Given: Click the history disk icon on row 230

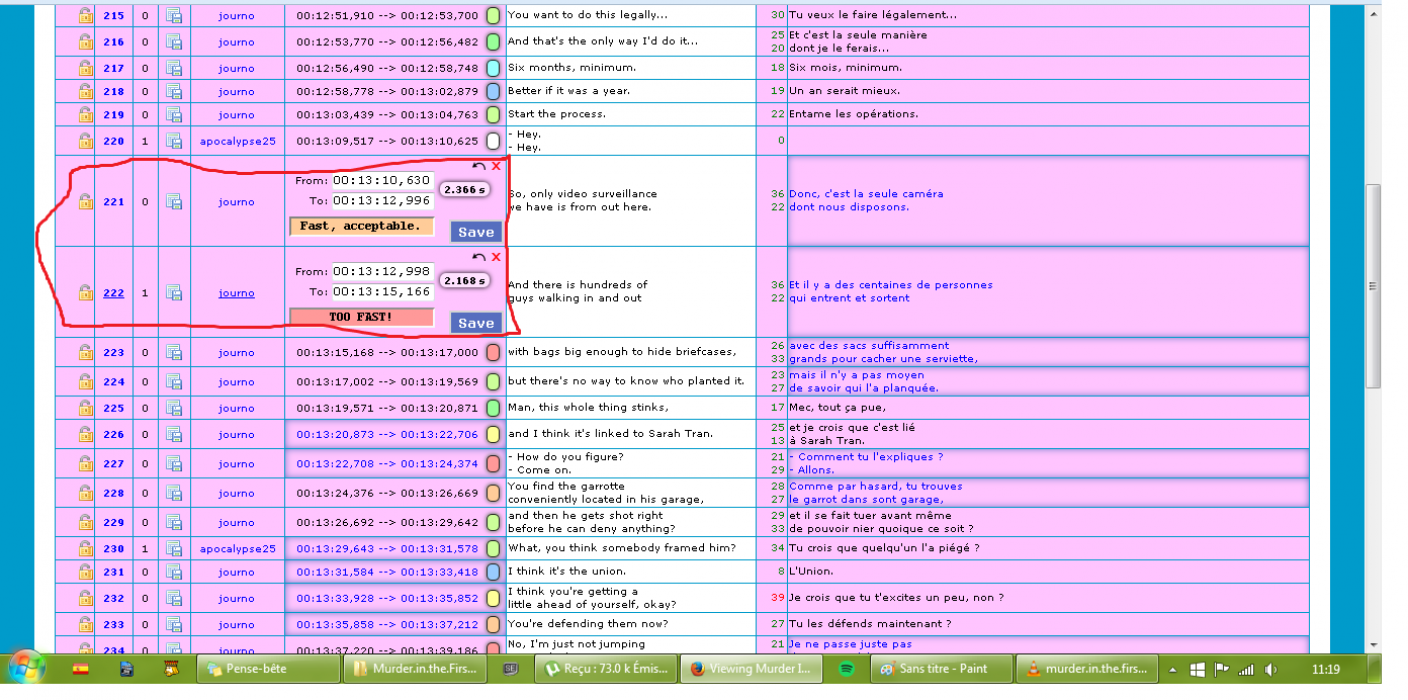Looking at the screenshot, I should [x=174, y=548].
